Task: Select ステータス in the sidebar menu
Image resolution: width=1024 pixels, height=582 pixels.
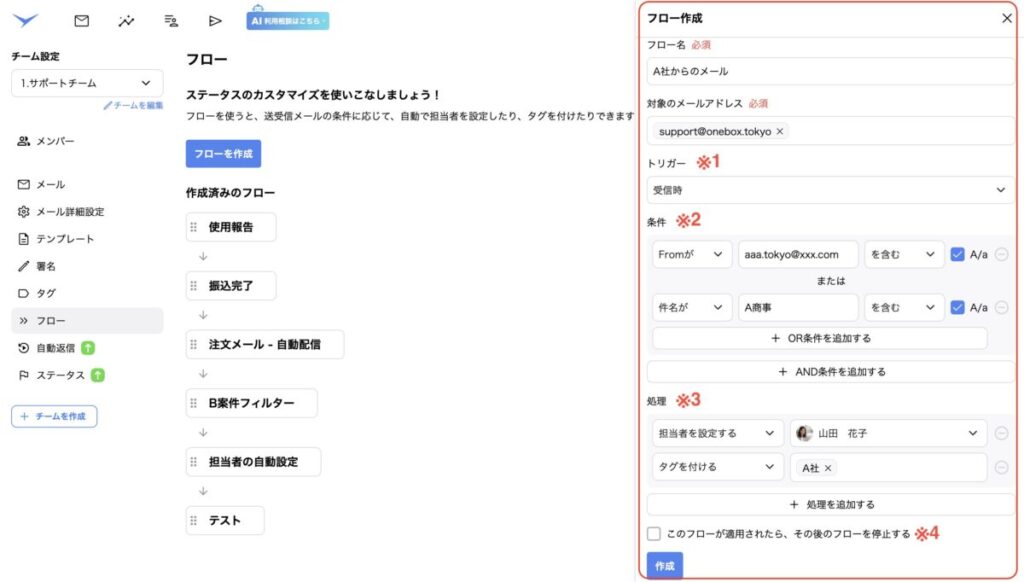Action: (59, 375)
